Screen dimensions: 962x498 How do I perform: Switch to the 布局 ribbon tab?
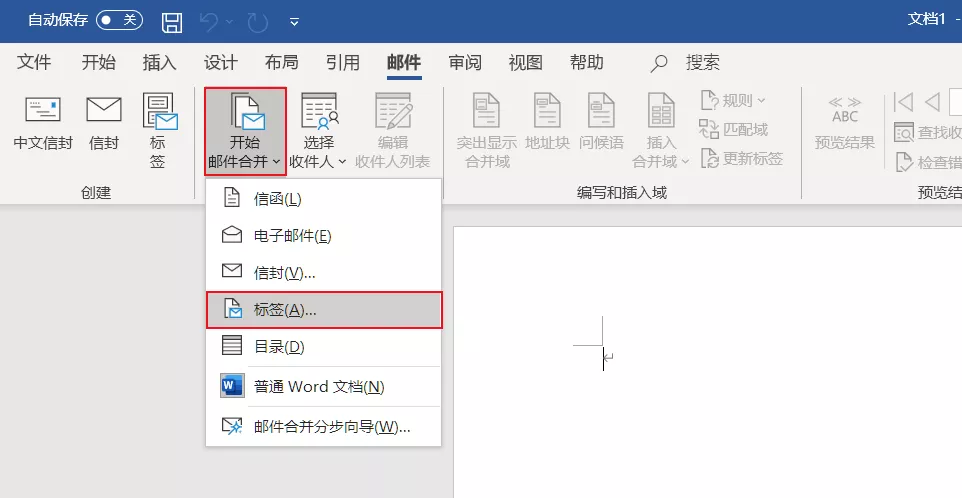(x=282, y=62)
